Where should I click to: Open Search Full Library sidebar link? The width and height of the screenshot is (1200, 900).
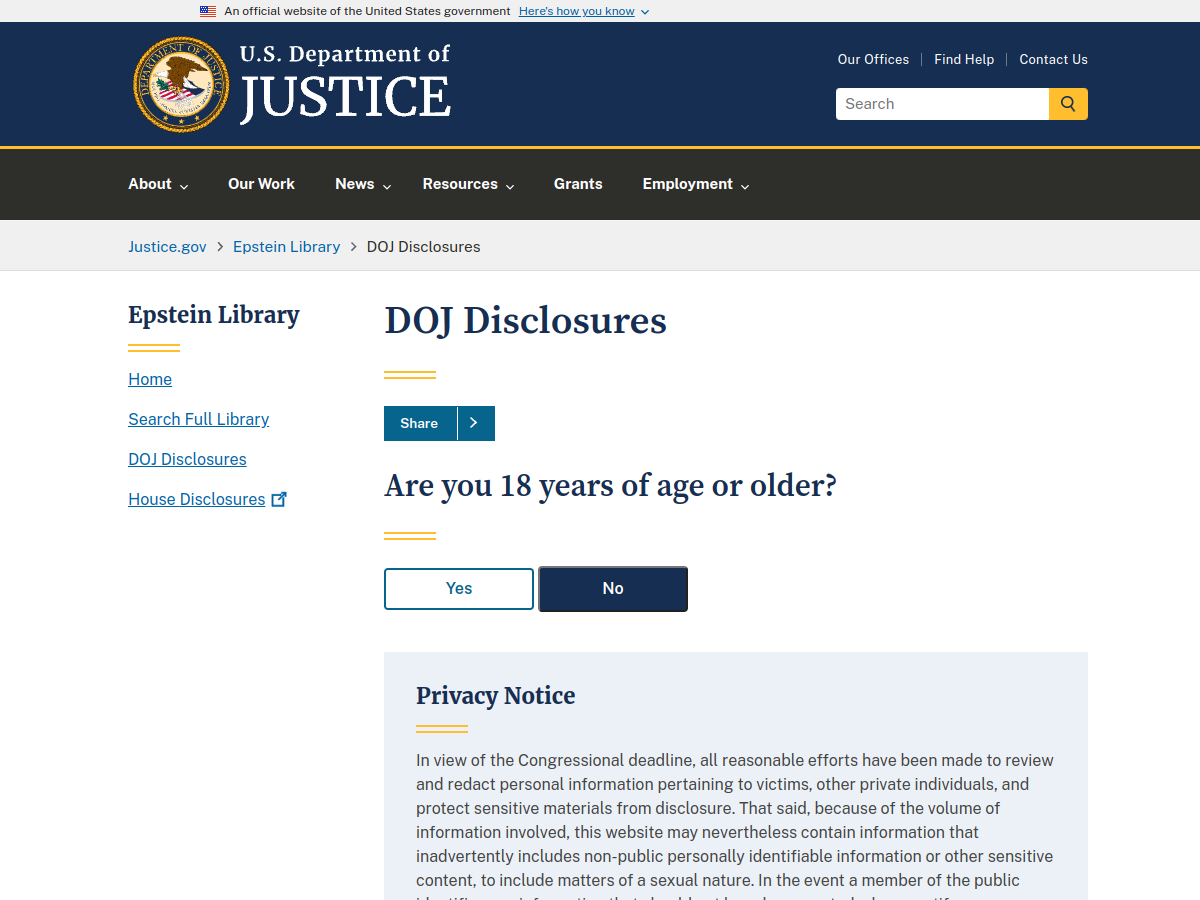tap(198, 419)
